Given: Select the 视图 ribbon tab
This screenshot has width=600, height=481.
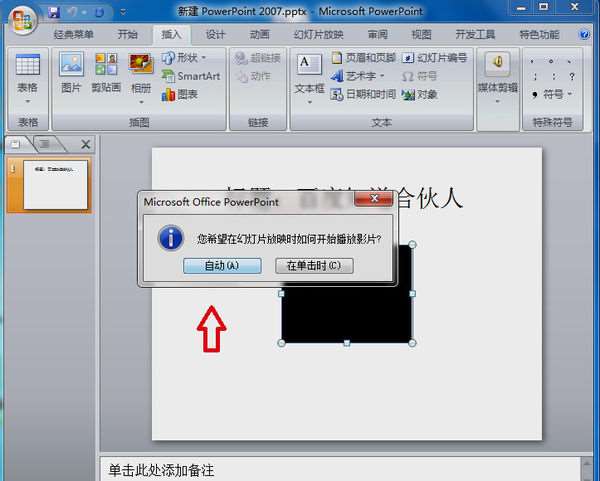Looking at the screenshot, I should (x=421, y=35).
